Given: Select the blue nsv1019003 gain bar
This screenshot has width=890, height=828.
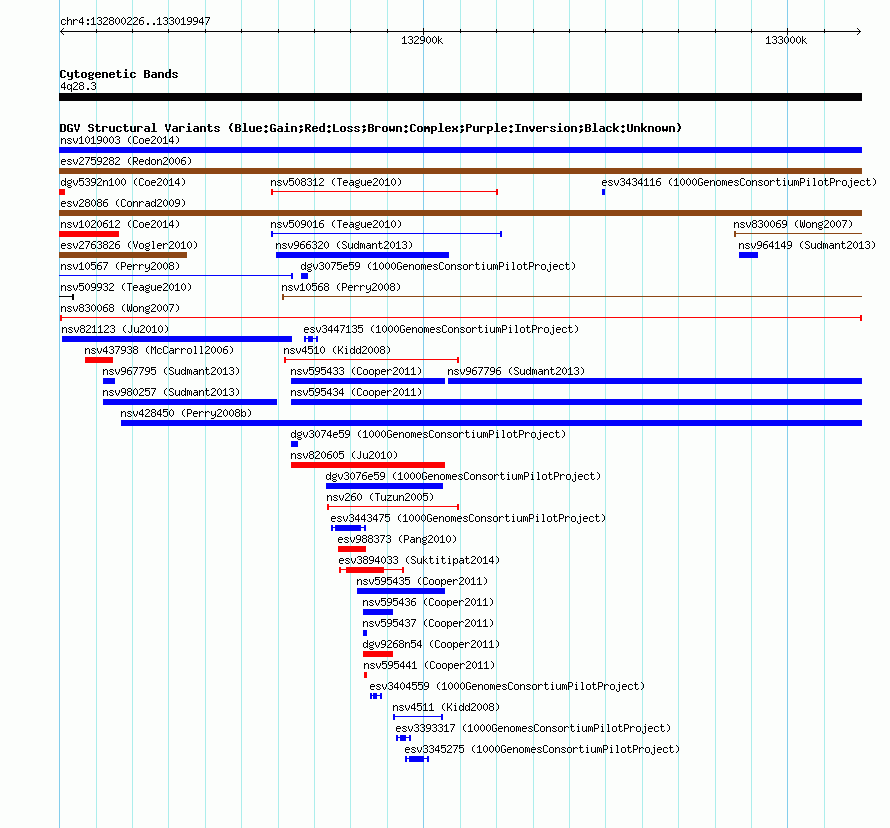Looking at the screenshot, I should (460, 150).
